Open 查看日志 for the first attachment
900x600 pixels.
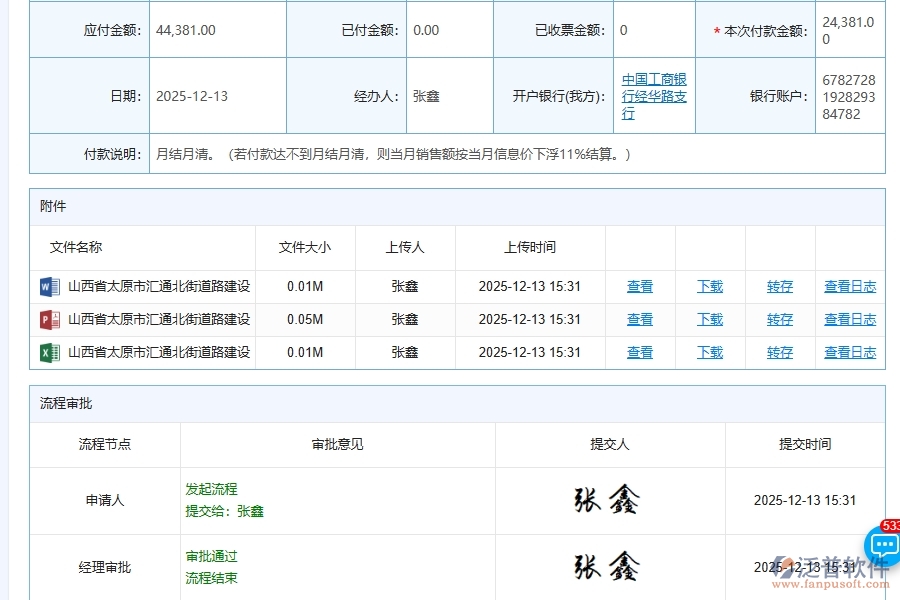coord(850,286)
